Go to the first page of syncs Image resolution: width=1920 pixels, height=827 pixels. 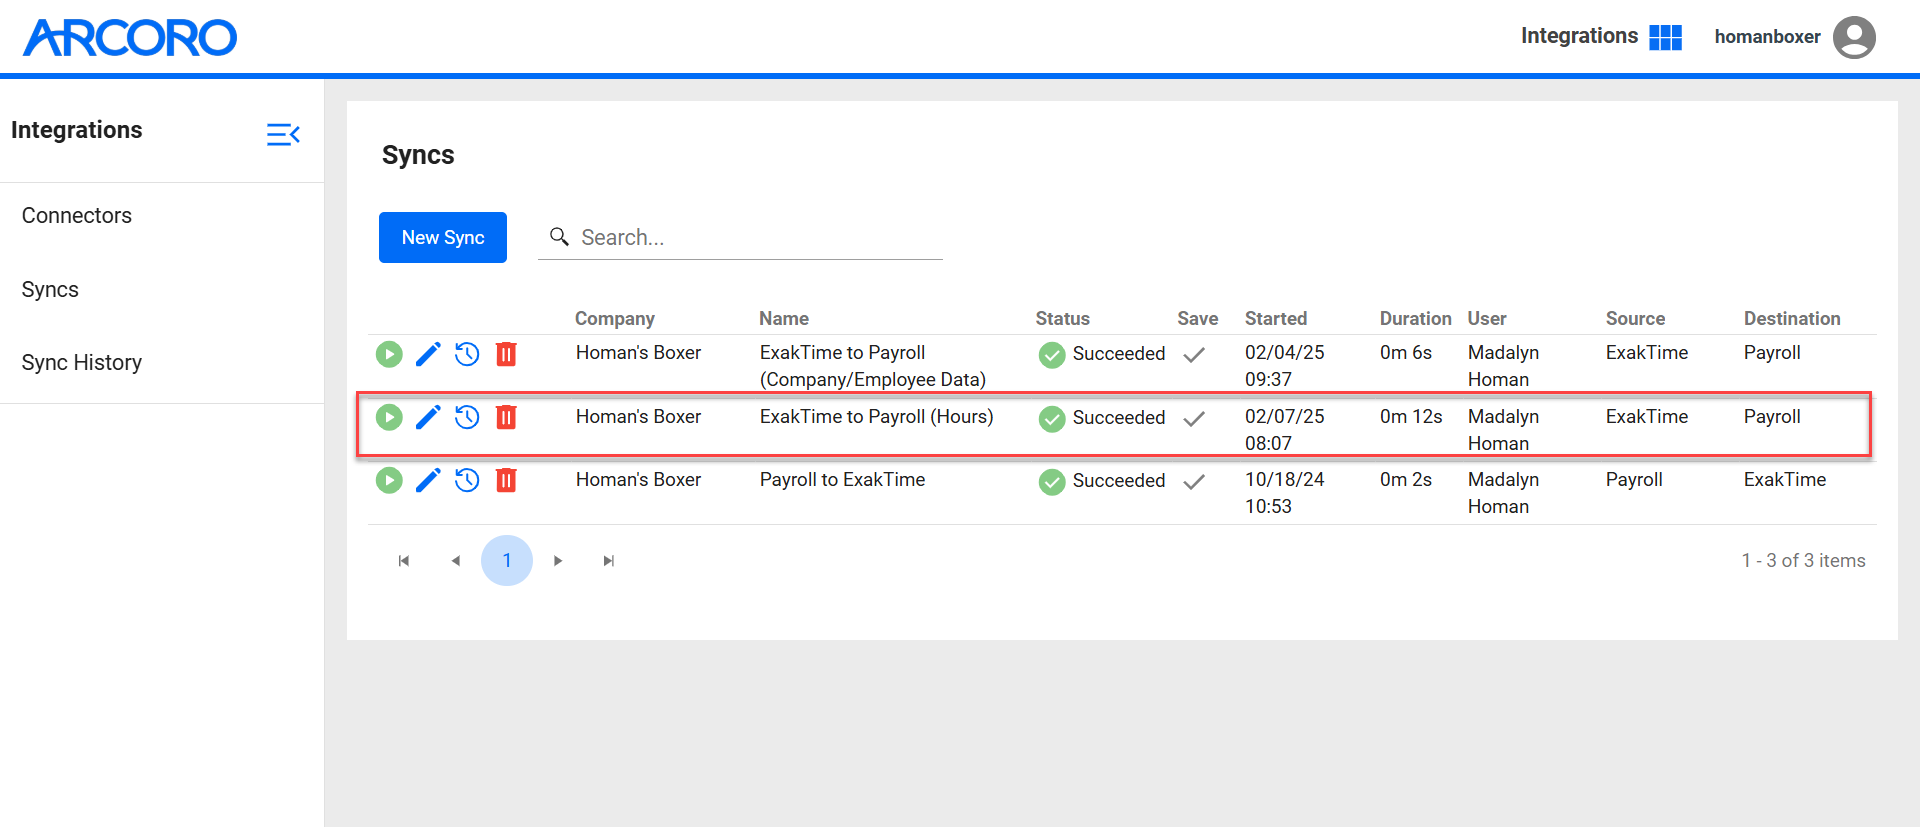(404, 561)
